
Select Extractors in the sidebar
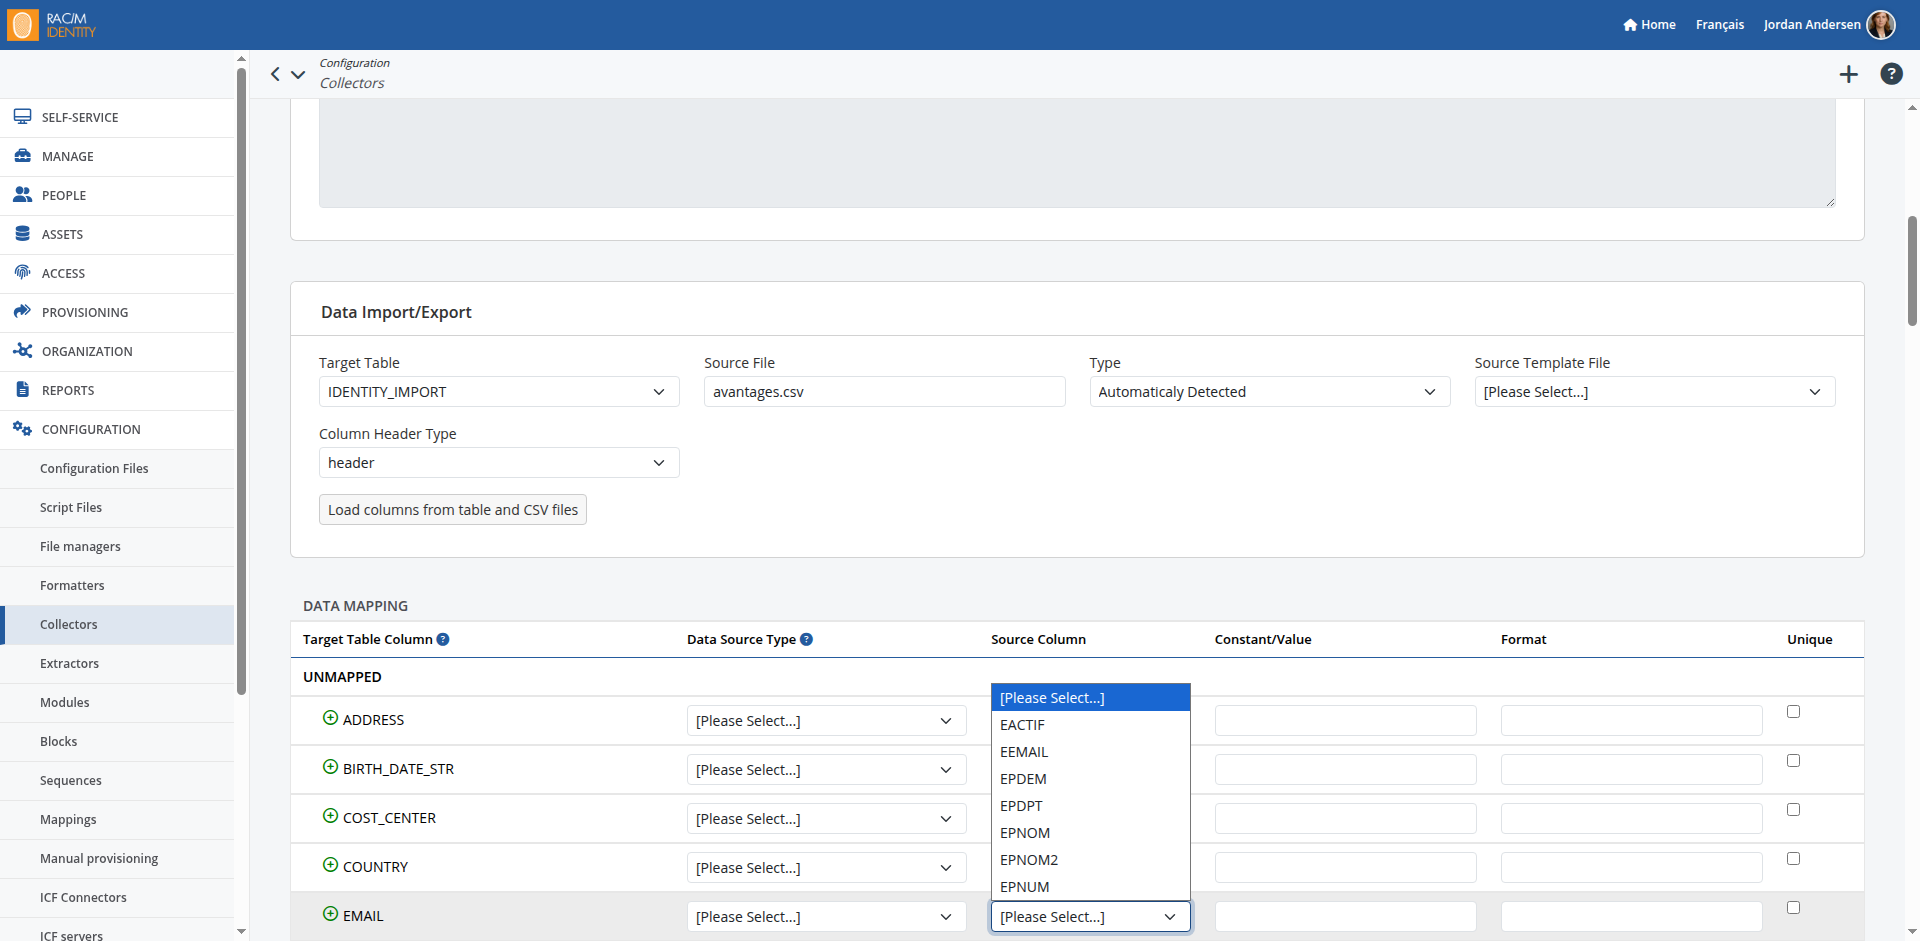[x=69, y=664]
